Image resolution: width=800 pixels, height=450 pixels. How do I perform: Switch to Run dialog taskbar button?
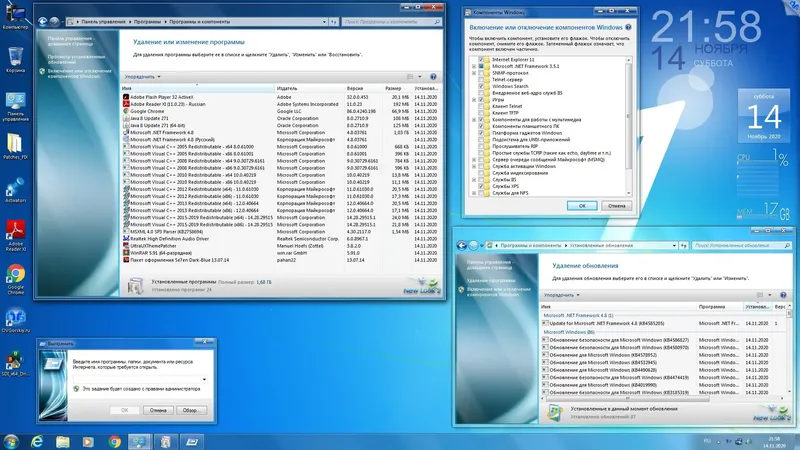click(x=192, y=441)
